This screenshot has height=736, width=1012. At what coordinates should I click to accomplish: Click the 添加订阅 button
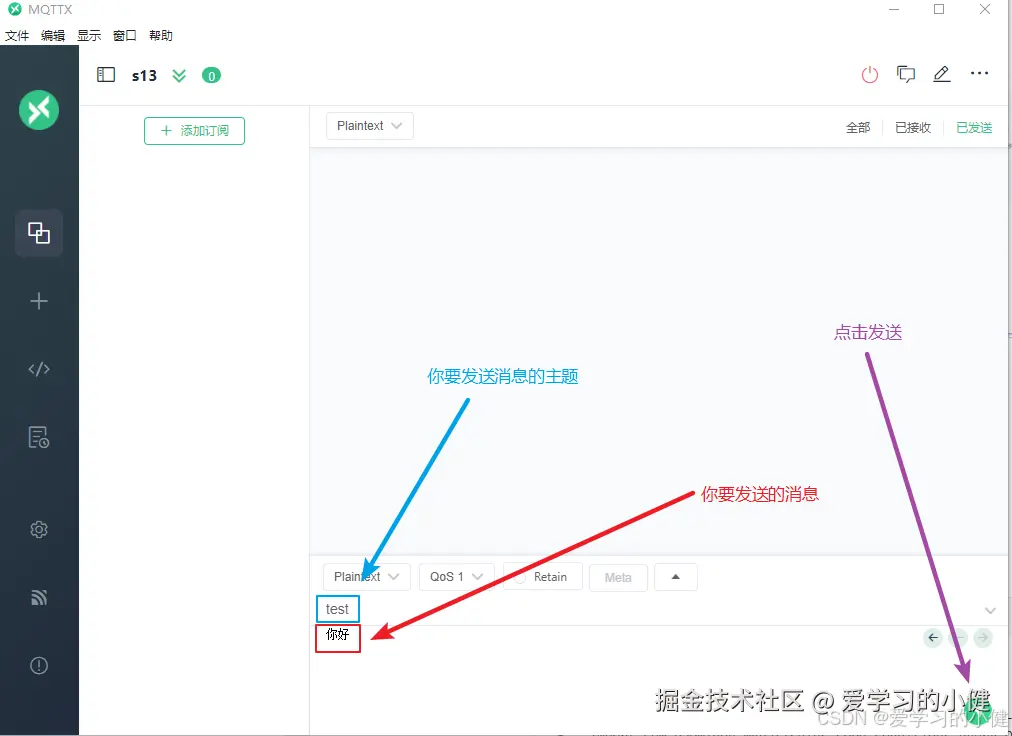coord(194,130)
